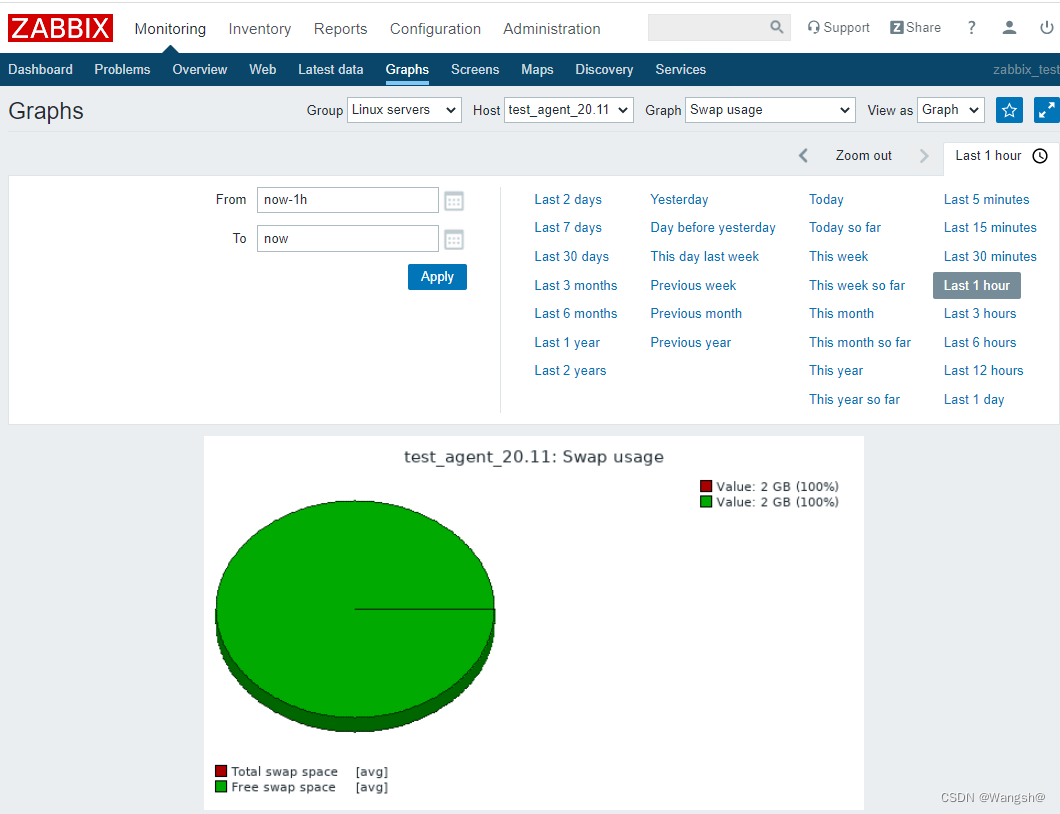Select This year so far range
This screenshot has width=1060, height=814.
point(854,400)
